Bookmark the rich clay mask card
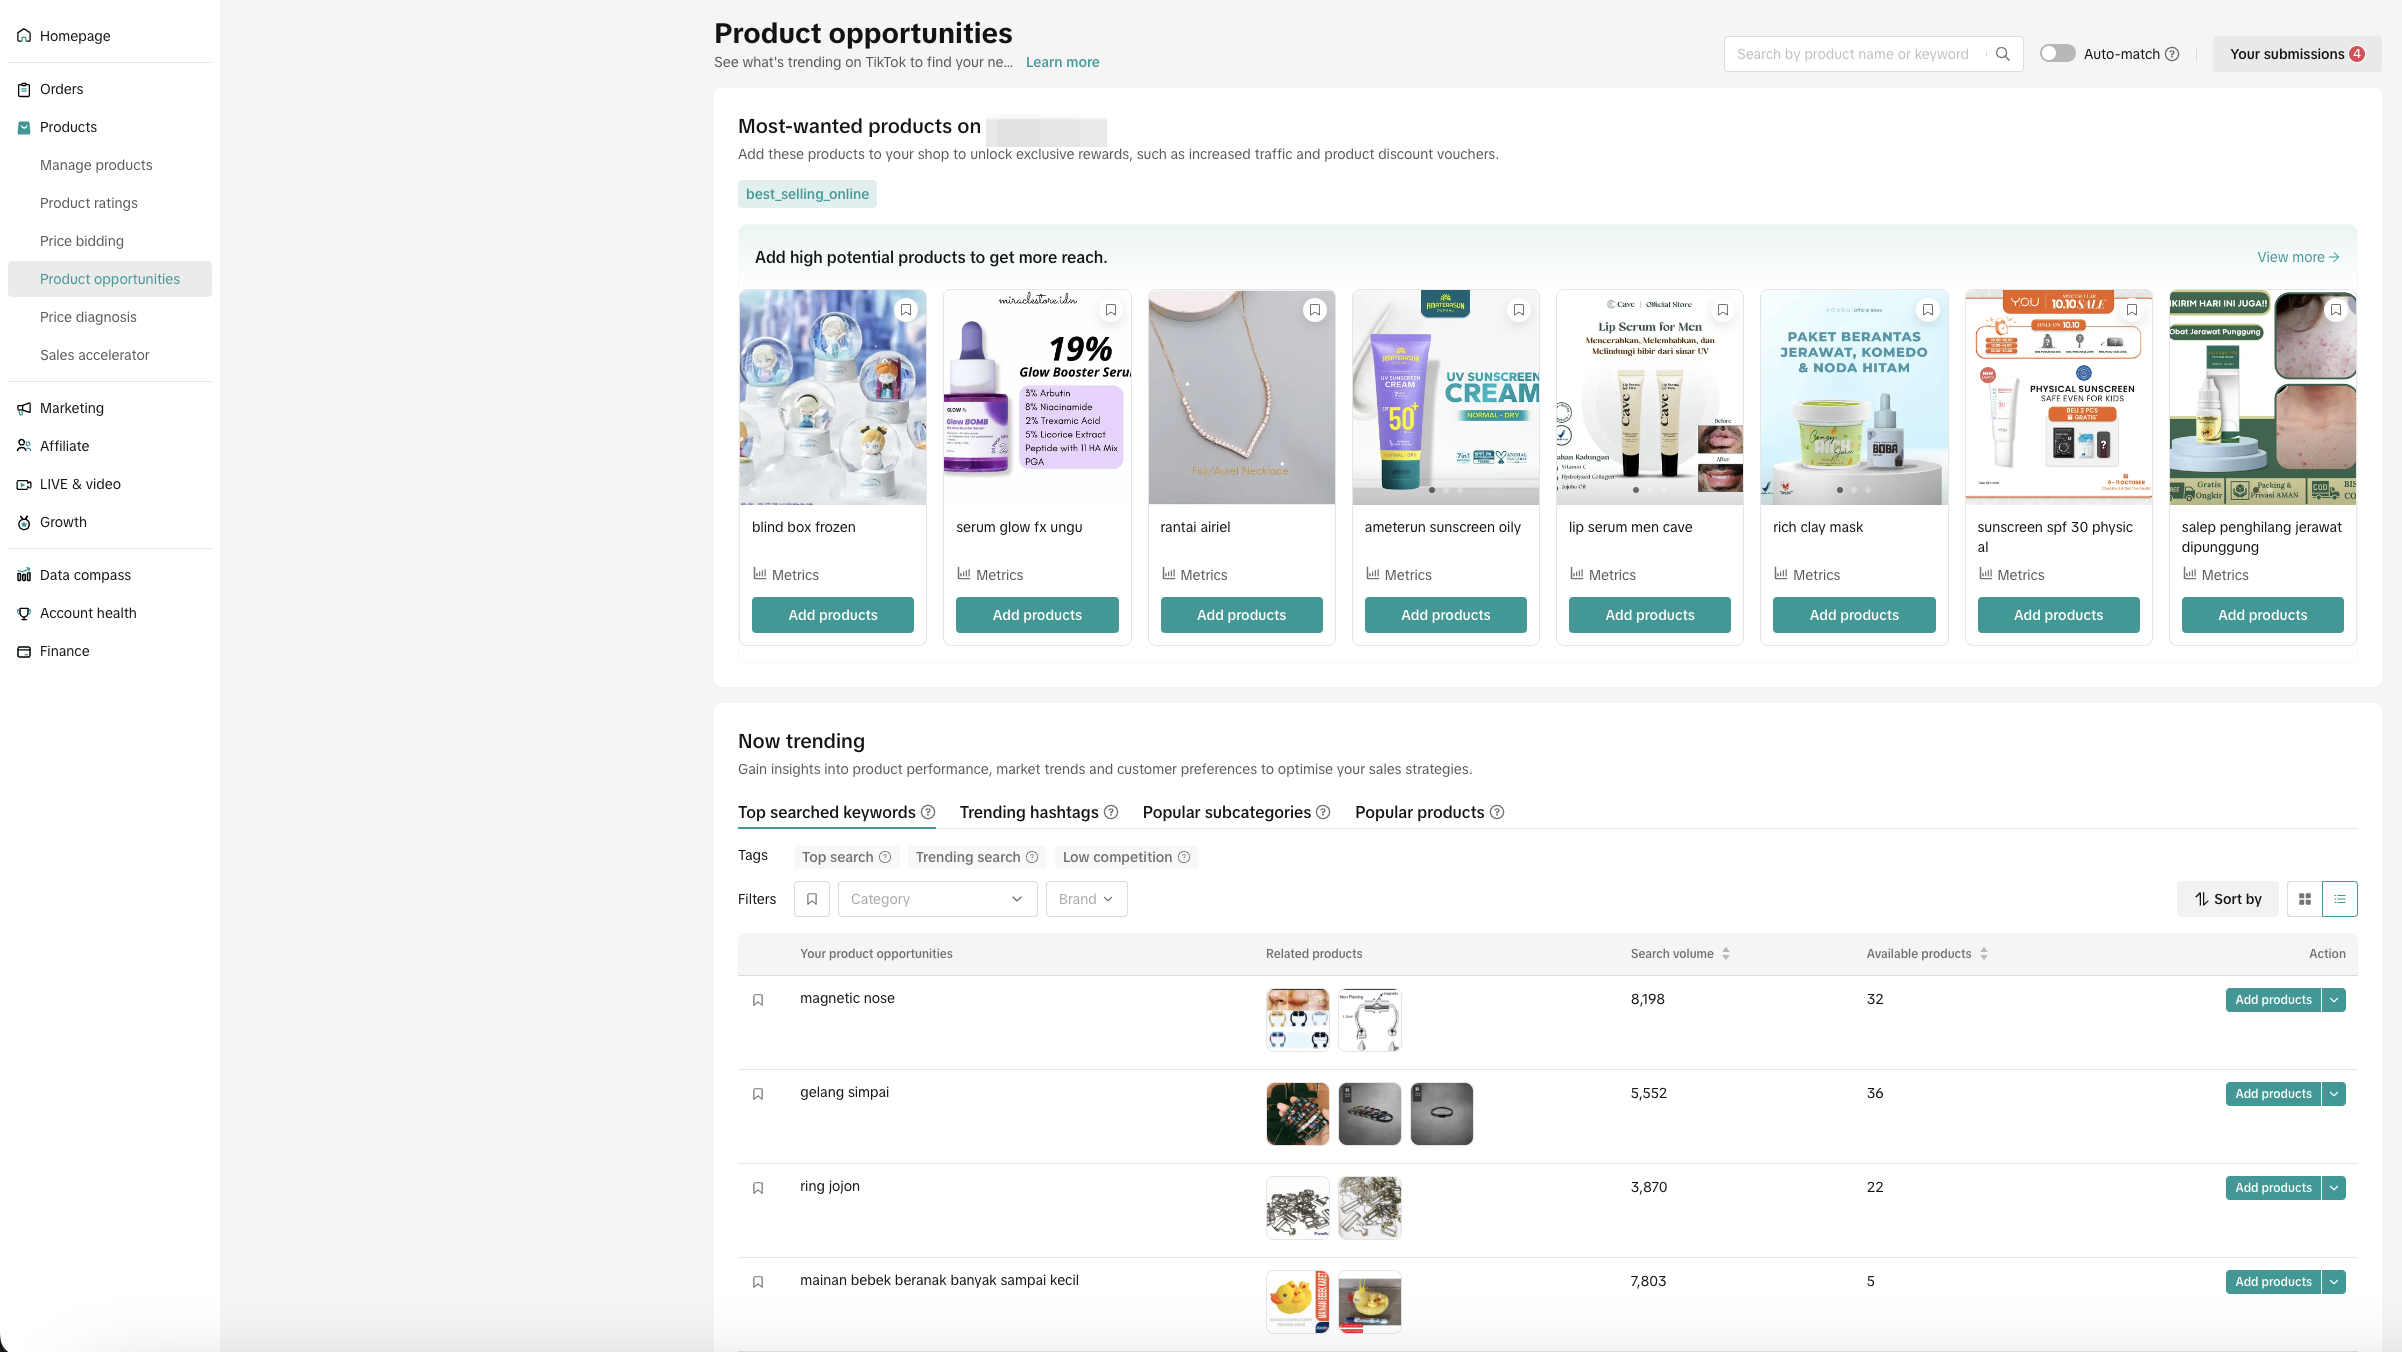Viewport: 2402px width, 1352px height. (1927, 310)
